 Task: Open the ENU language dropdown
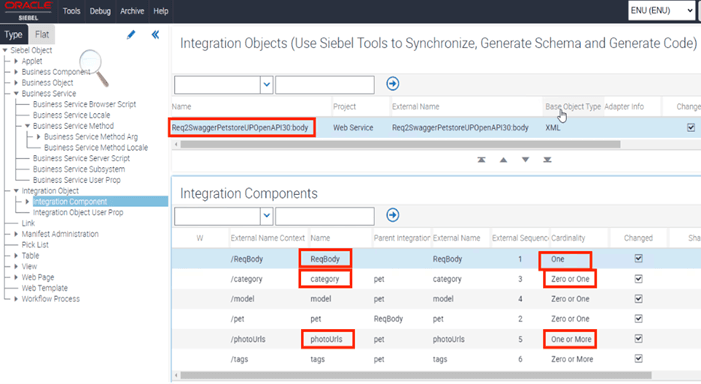[x=661, y=11]
